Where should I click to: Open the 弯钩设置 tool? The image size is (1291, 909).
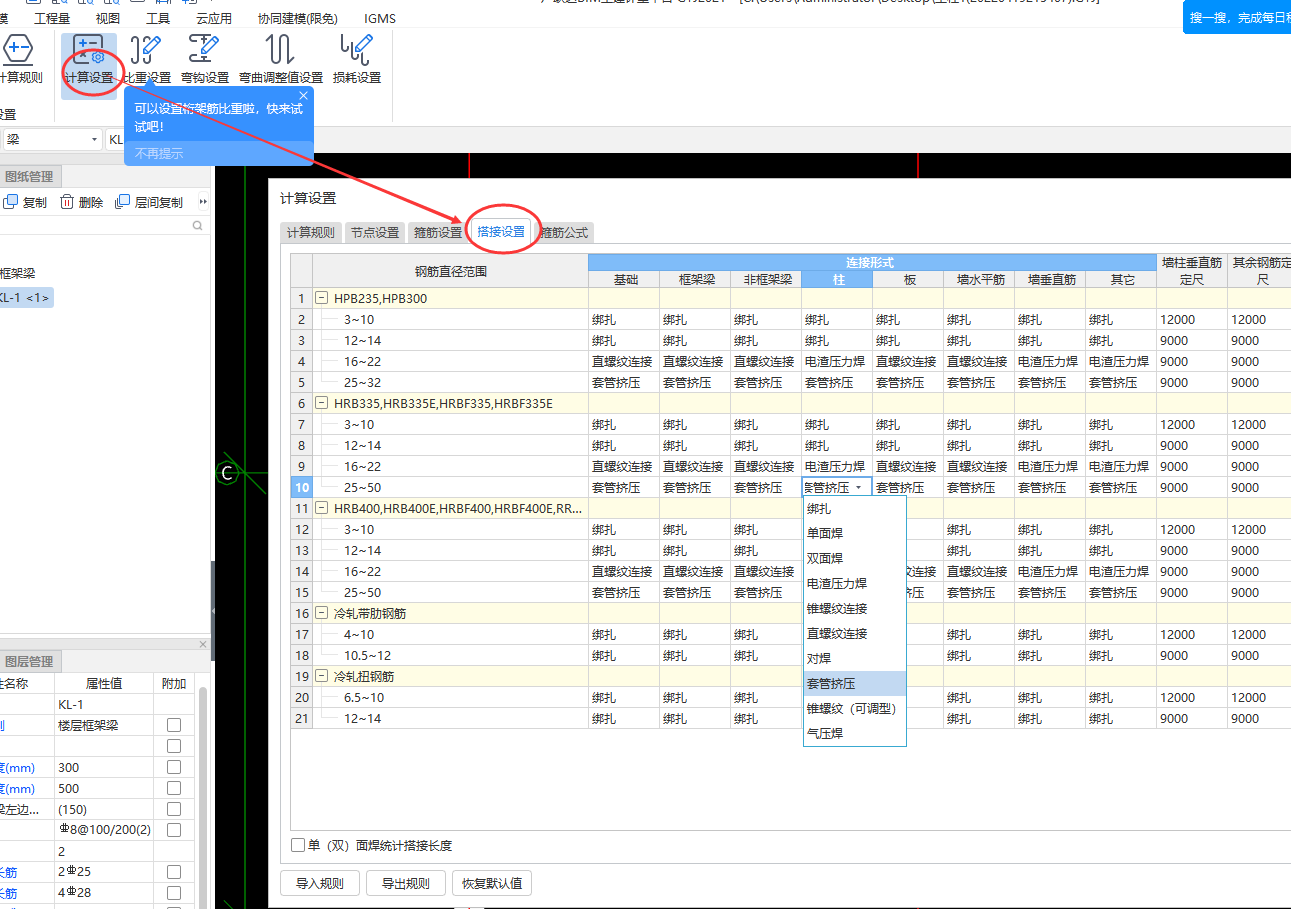coord(205,61)
